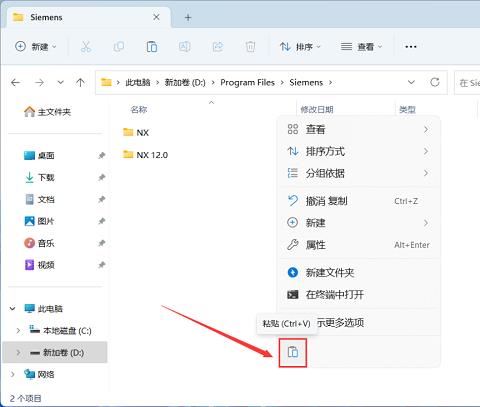
Task: Add a new tab with plus button
Action: point(188,18)
